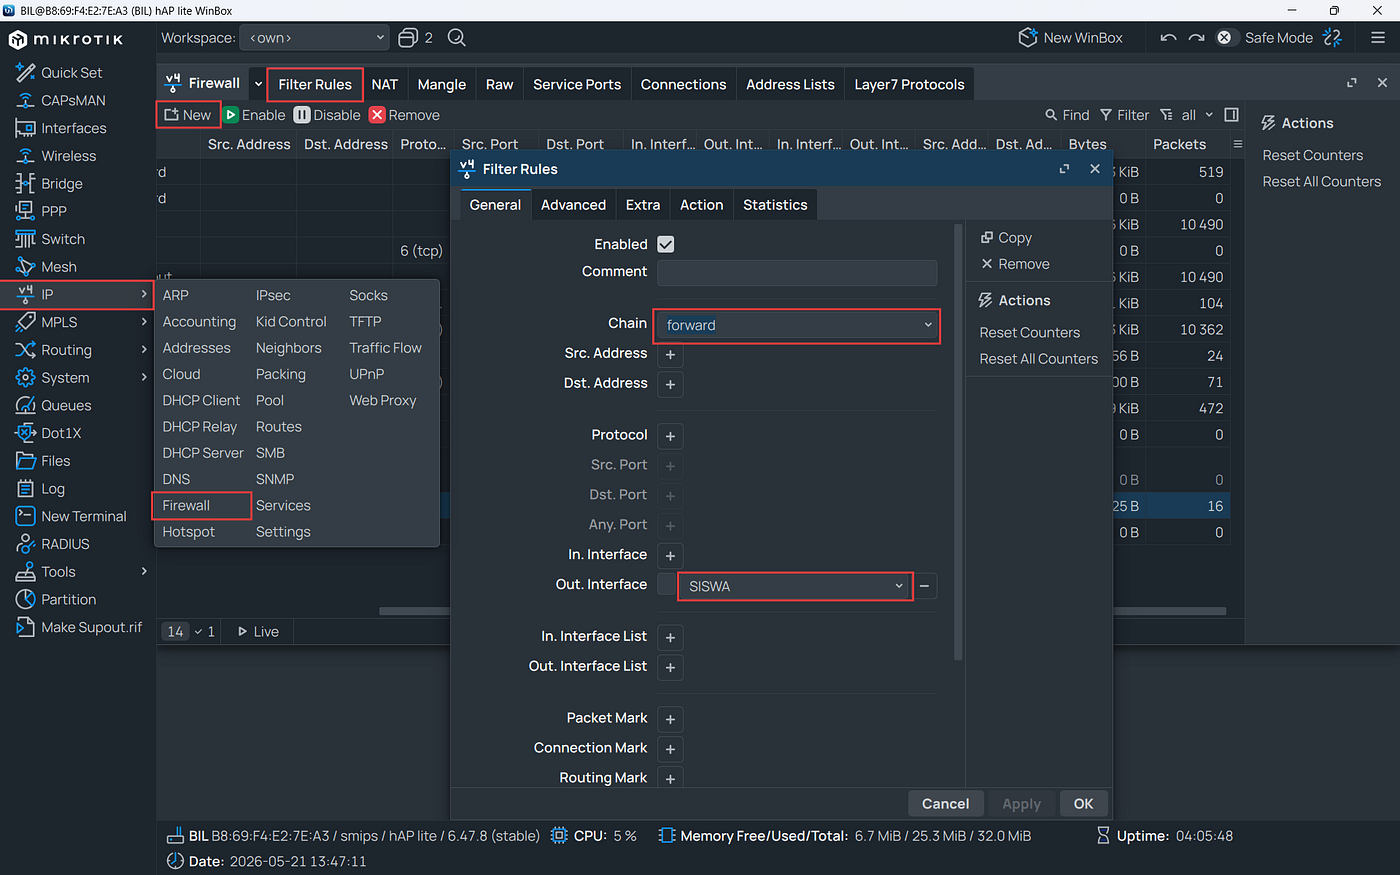1400x875 pixels.
Task: Click the redo arrow icon in the top bar
Action: tap(1196, 38)
